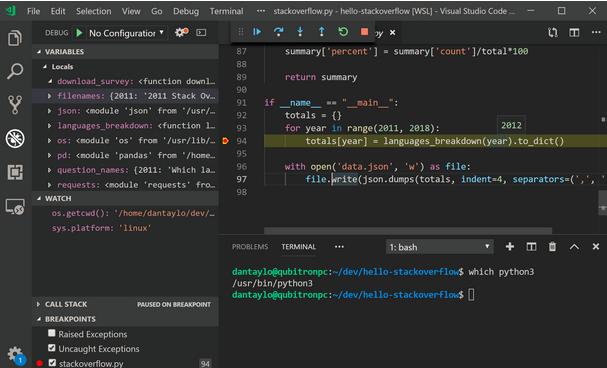
Task: Expand the json module variable
Action: pyautogui.click(x=50, y=111)
